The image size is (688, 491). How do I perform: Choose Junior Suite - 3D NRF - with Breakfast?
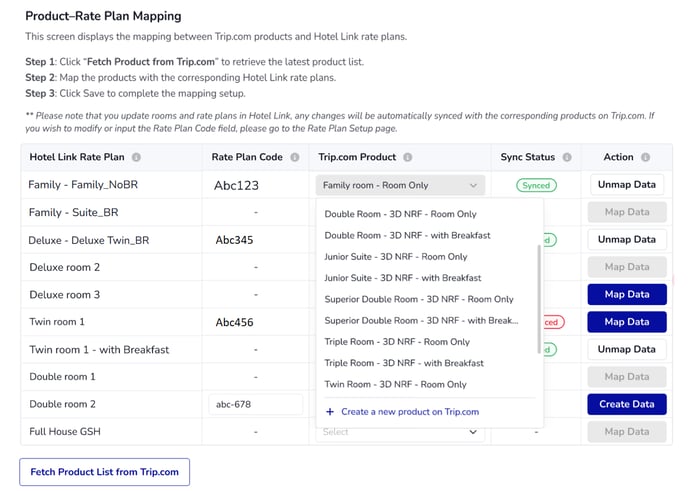click(x=402, y=278)
